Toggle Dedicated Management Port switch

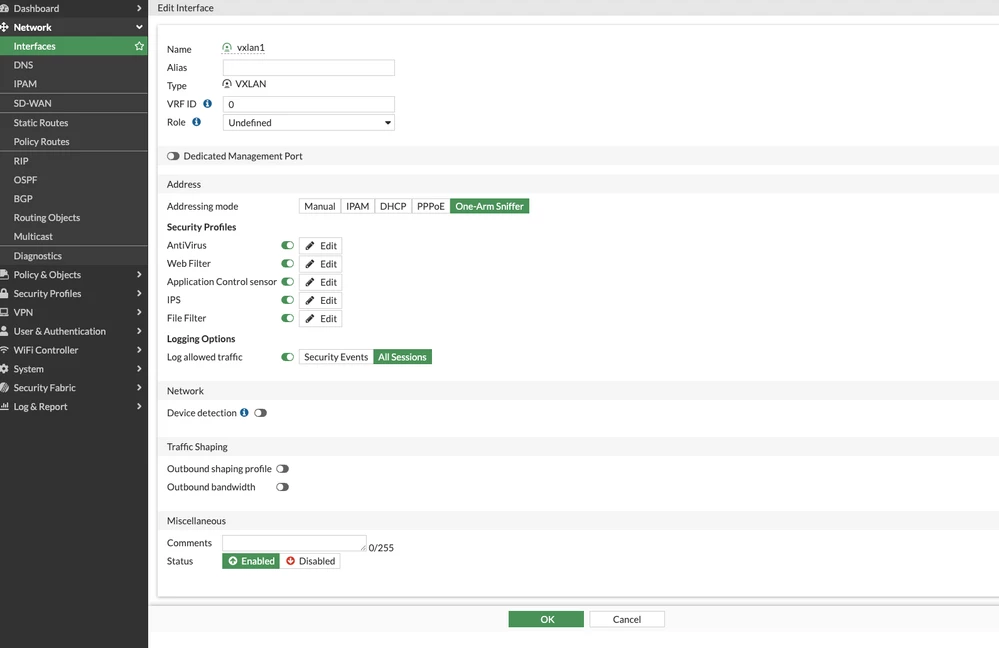click(x=173, y=156)
